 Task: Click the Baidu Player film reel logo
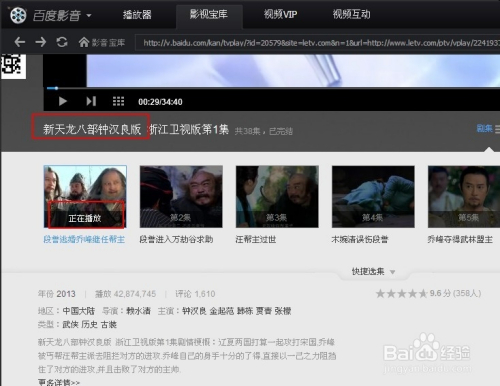coord(18,15)
